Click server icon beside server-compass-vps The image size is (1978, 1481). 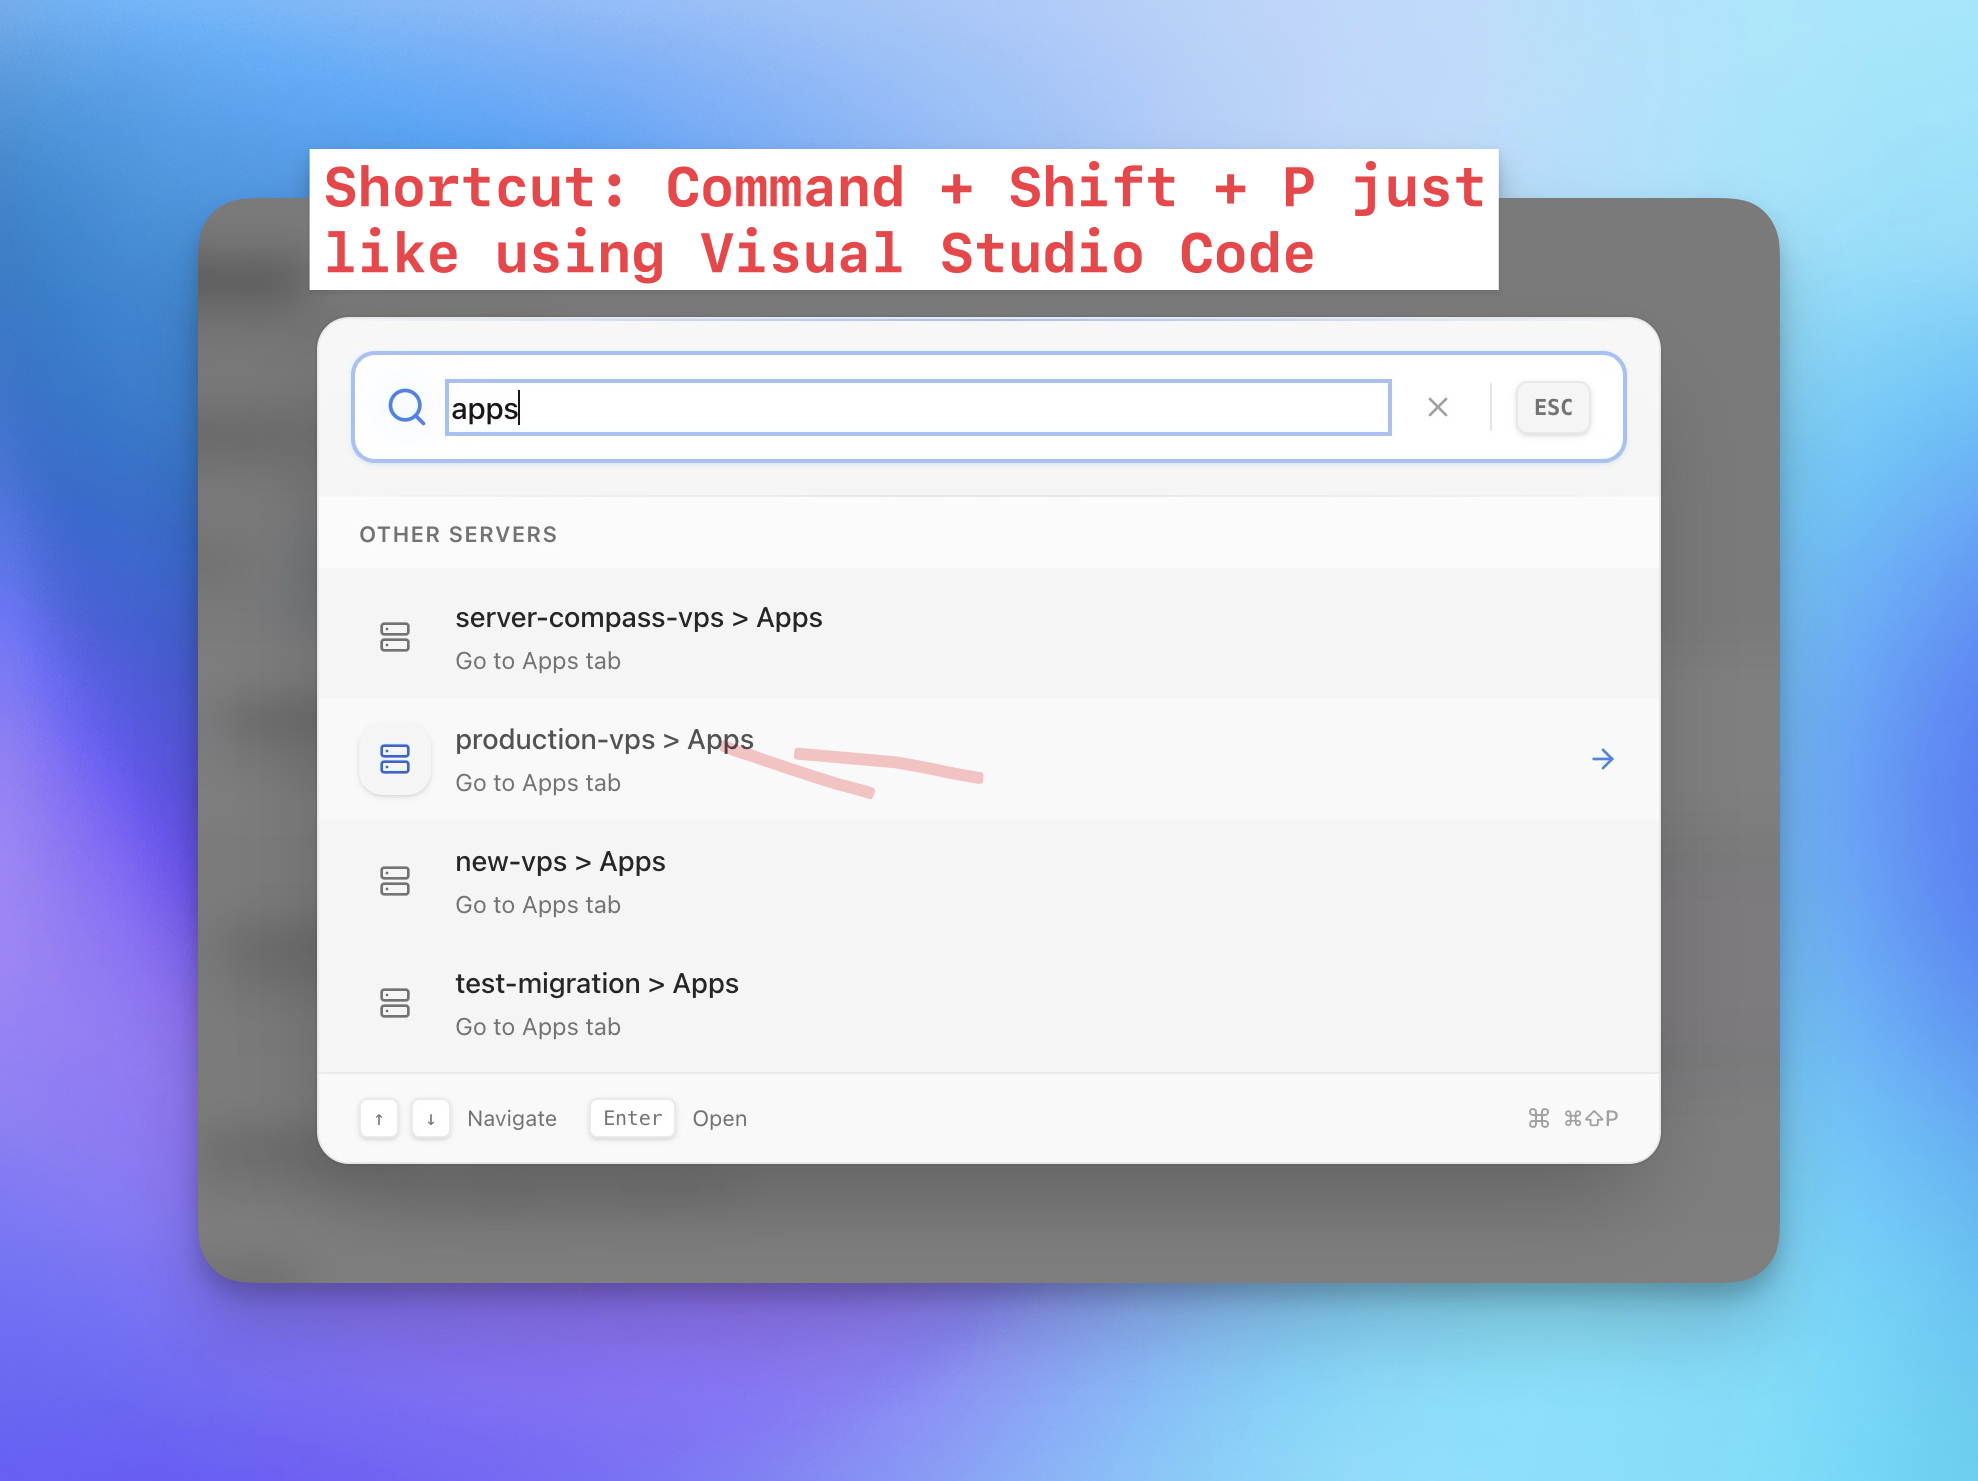click(395, 637)
